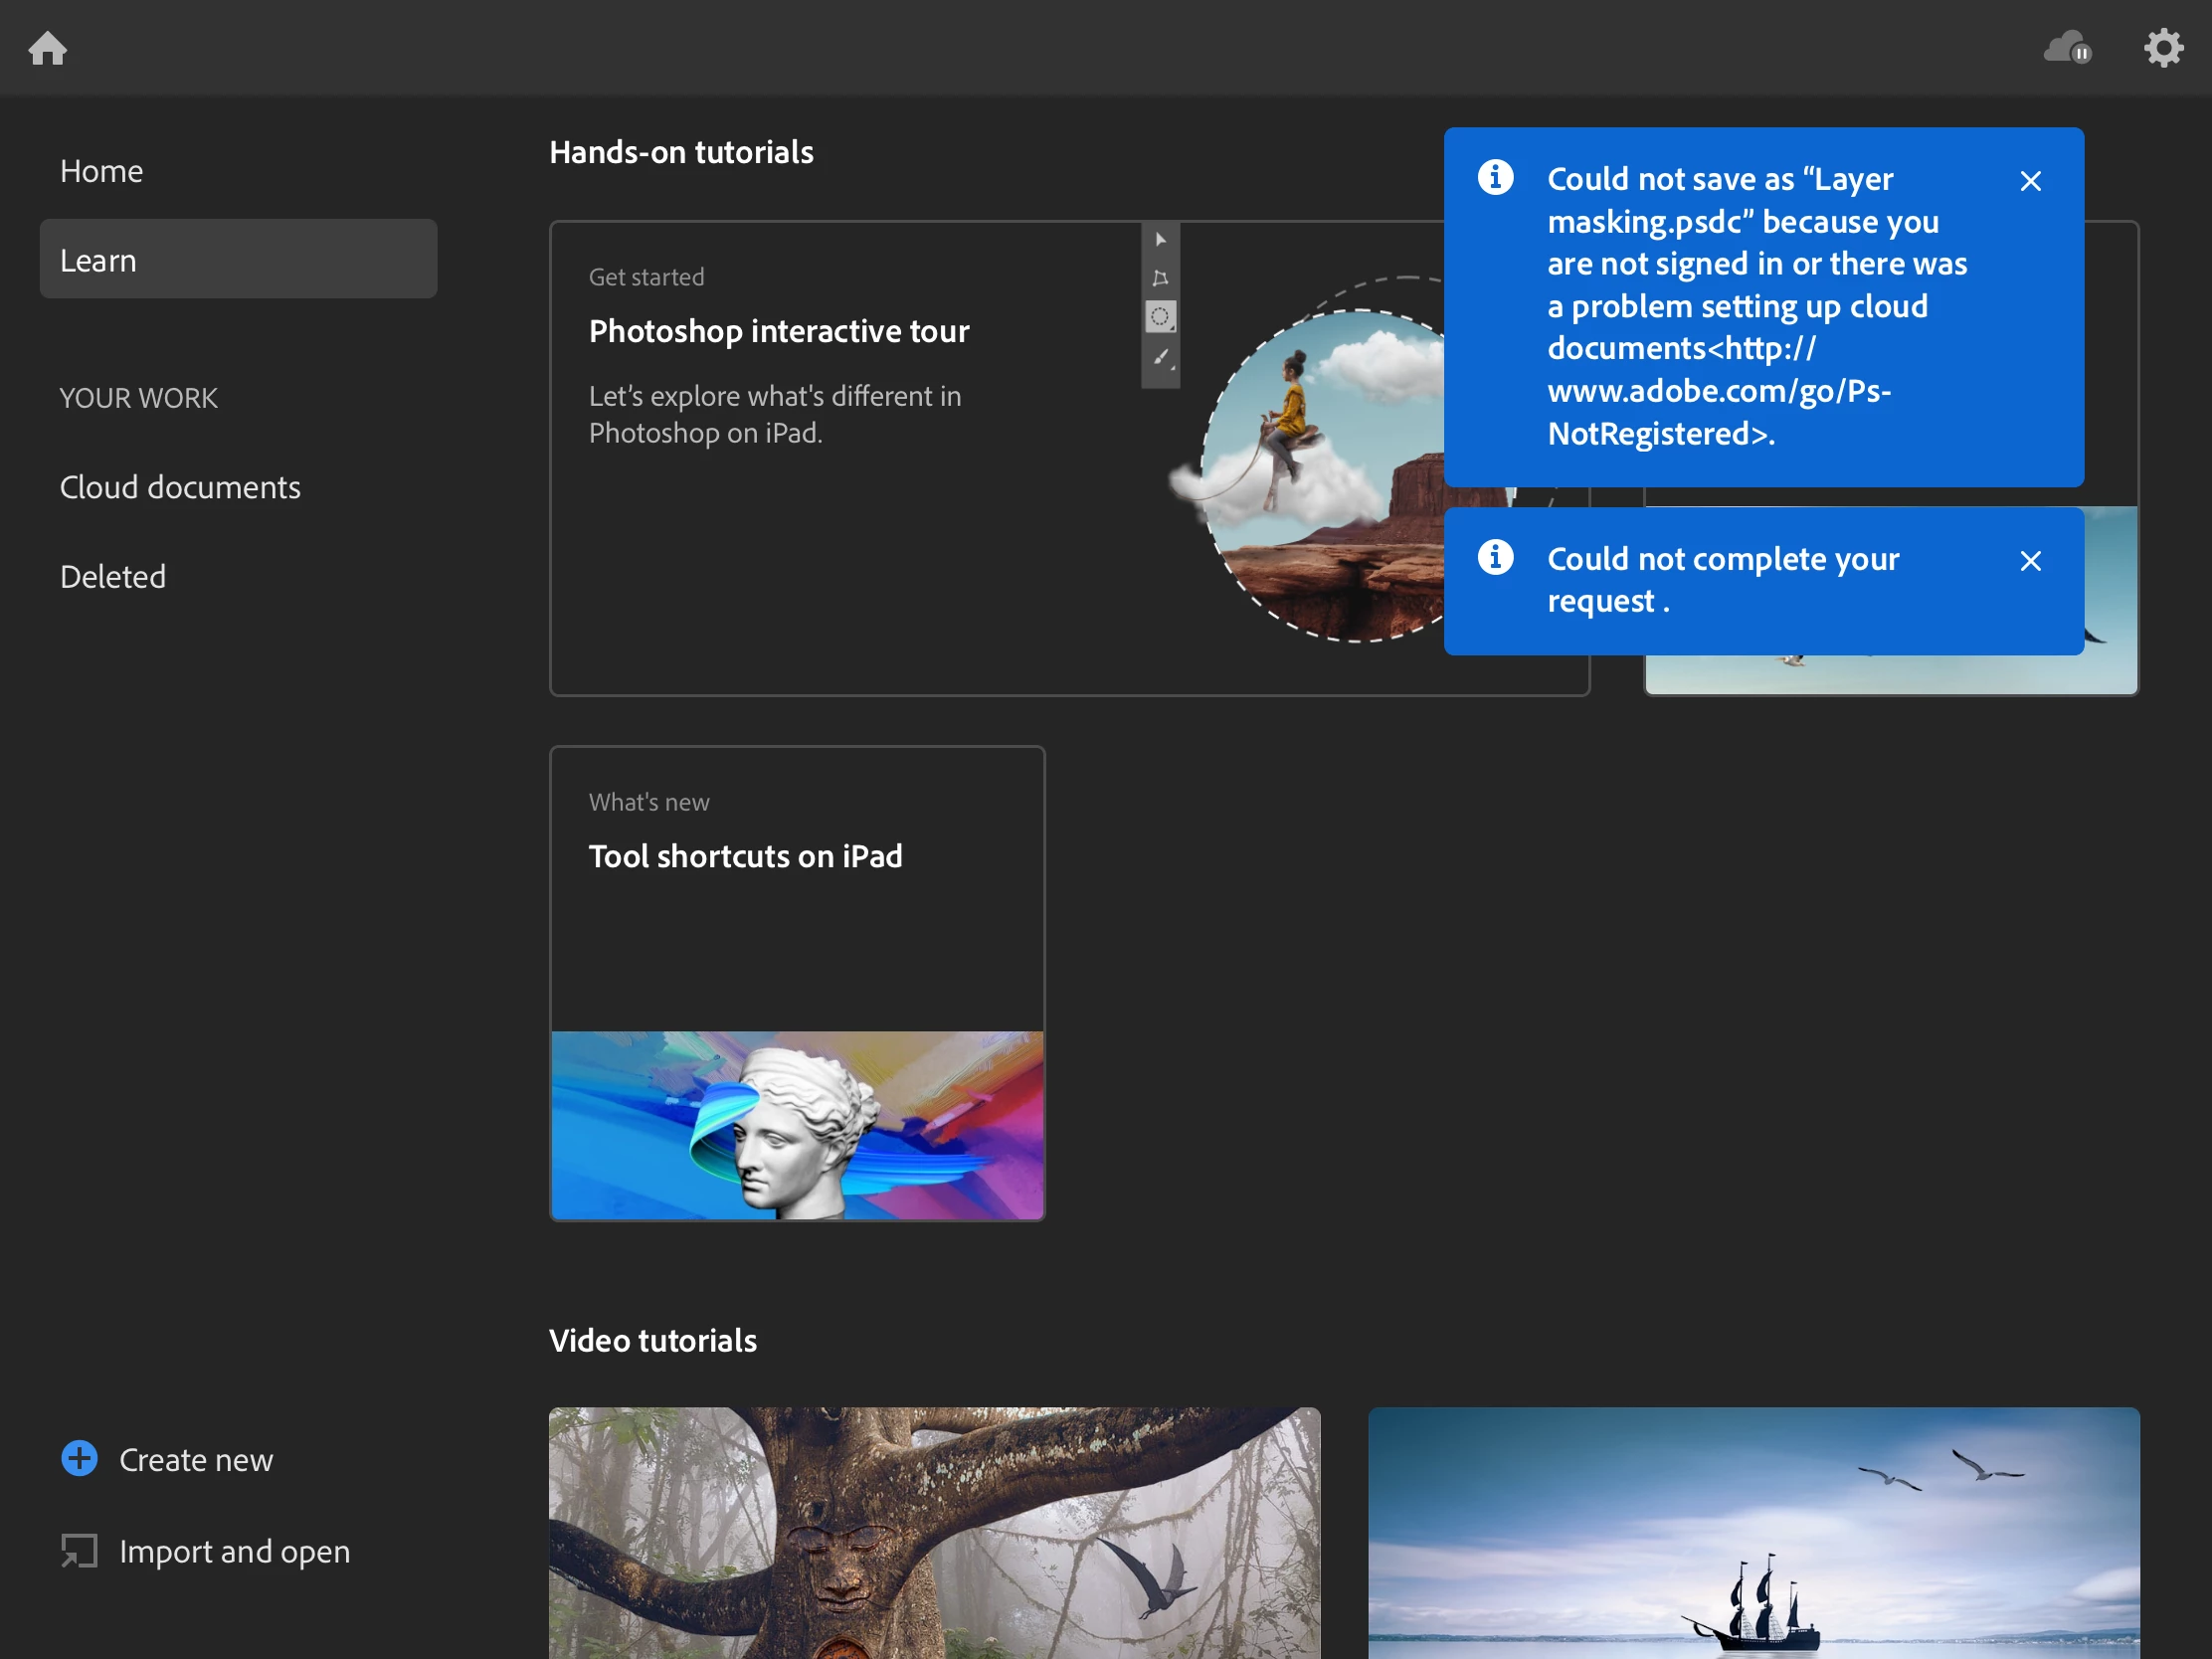Image resolution: width=2212 pixels, height=1659 pixels.
Task: Close the "Could not complete your request" alert
Action: 2030,561
